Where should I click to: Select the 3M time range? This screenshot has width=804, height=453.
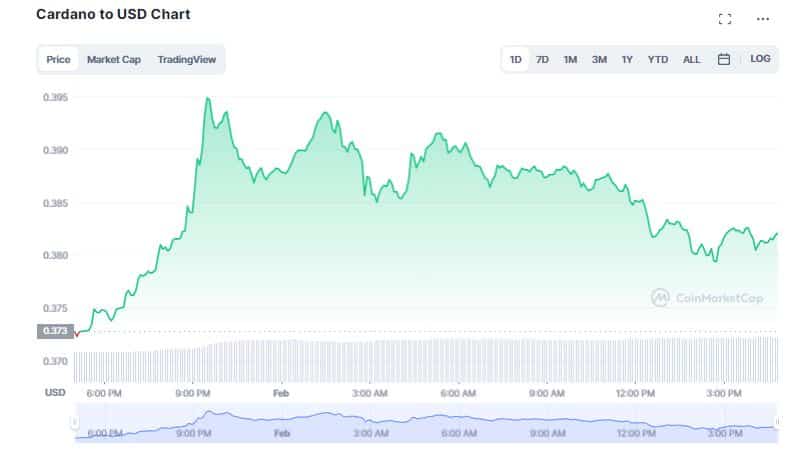599,60
